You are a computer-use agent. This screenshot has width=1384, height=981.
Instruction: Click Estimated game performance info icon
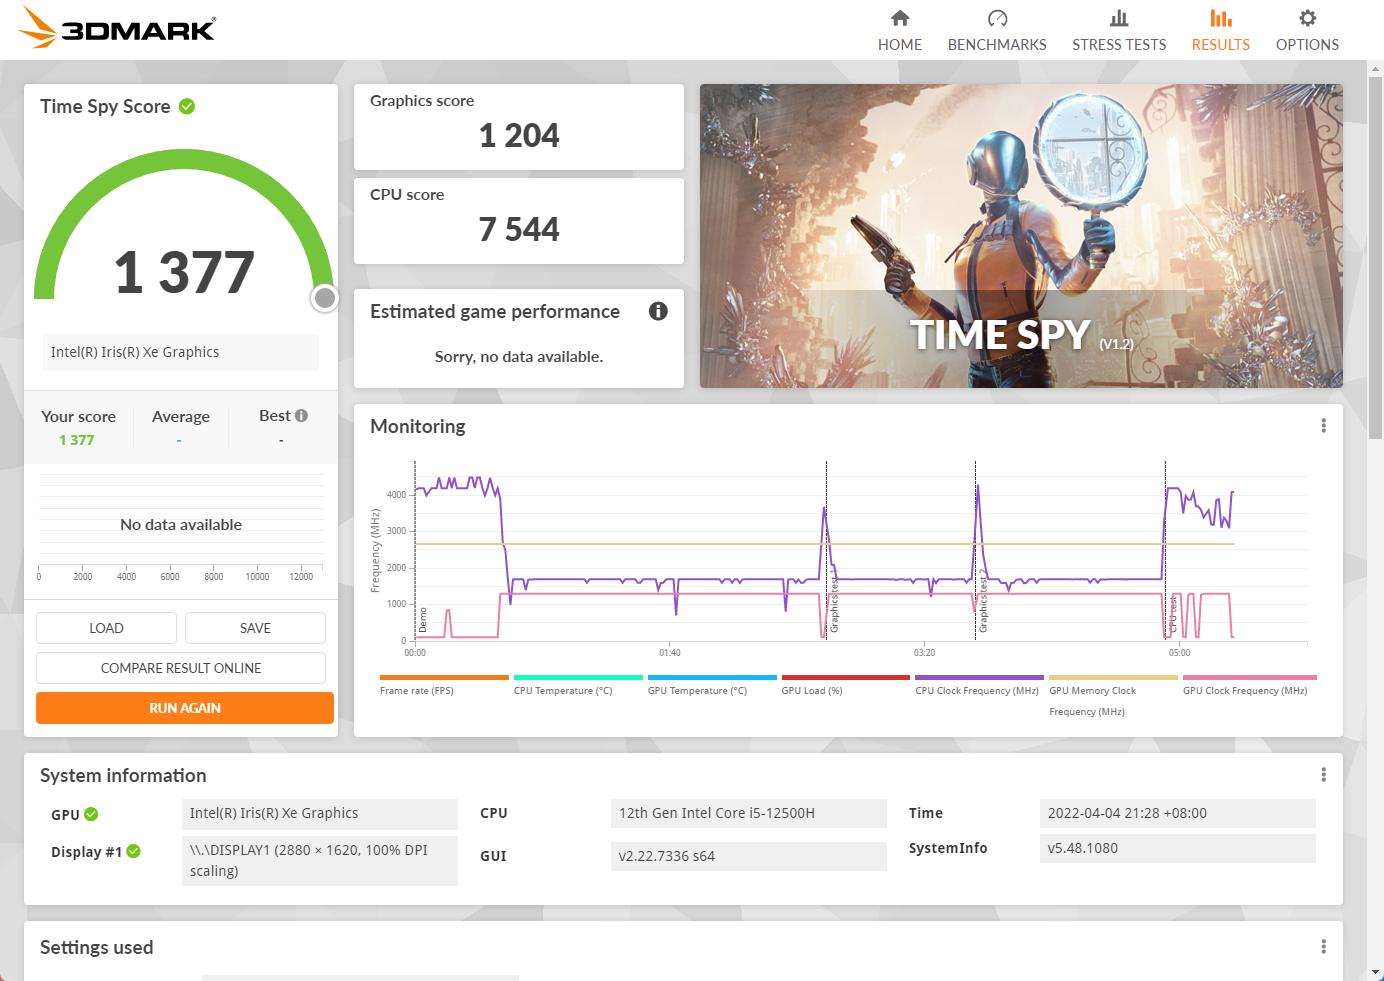click(658, 311)
